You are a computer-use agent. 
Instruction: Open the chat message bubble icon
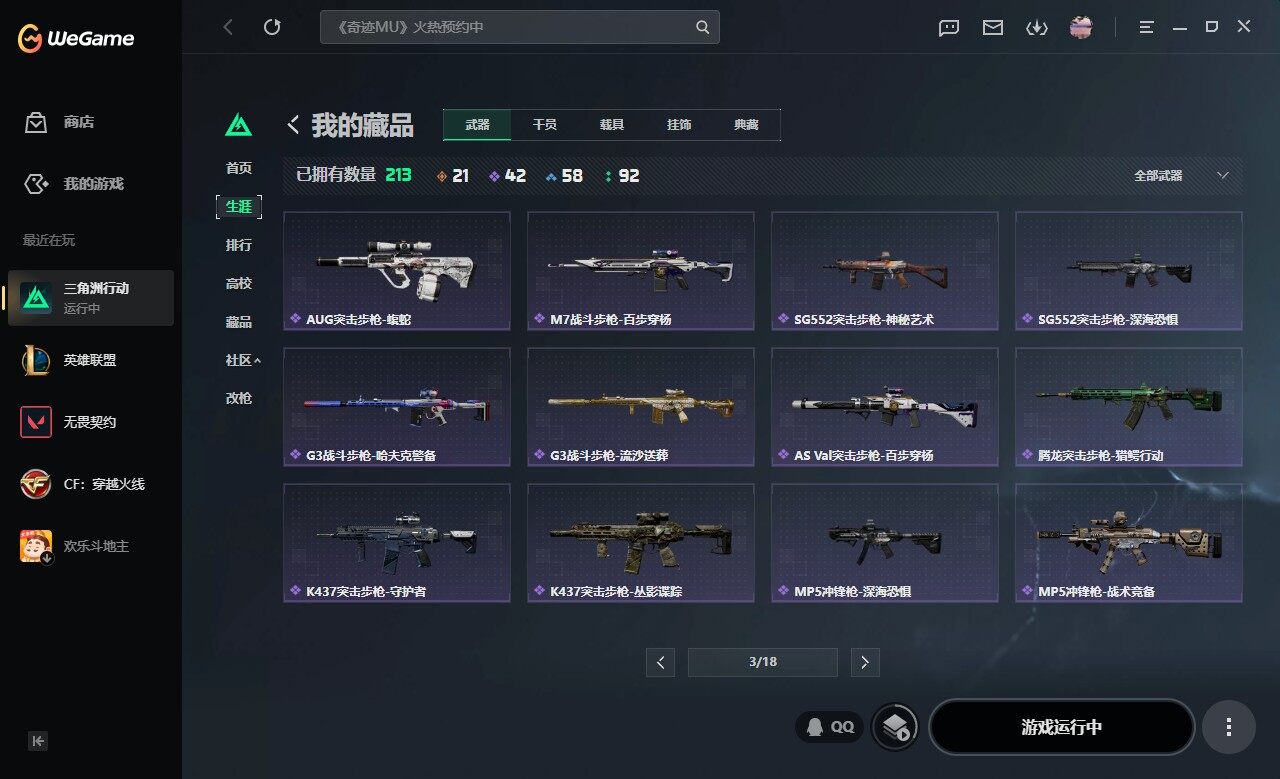pyautogui.click(x=949, y=28)
